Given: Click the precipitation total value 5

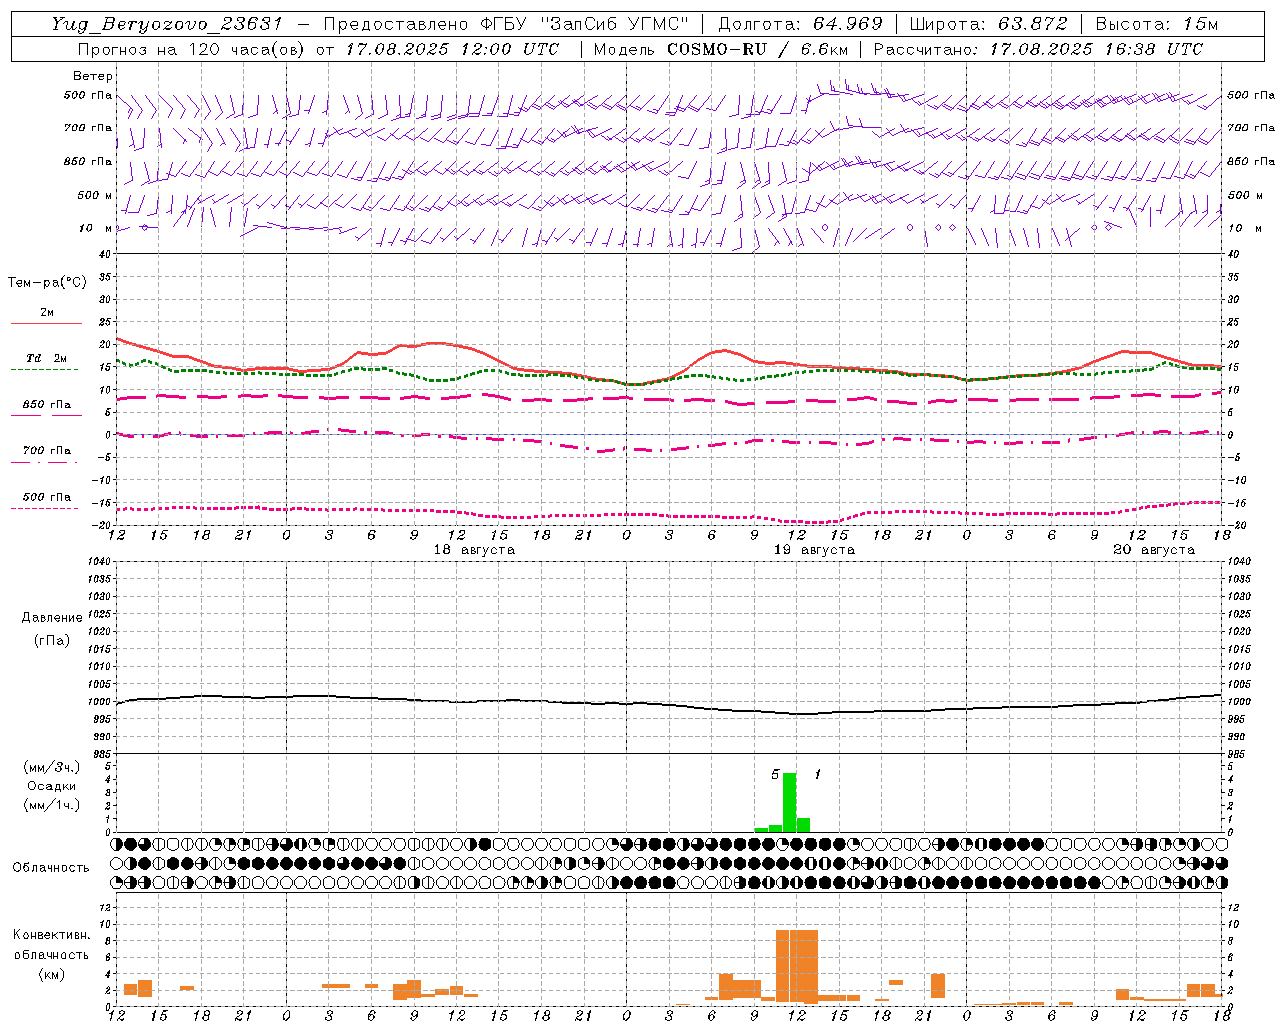Looking at the screenshot, I should pyautogui.click(x=775, y=775).
